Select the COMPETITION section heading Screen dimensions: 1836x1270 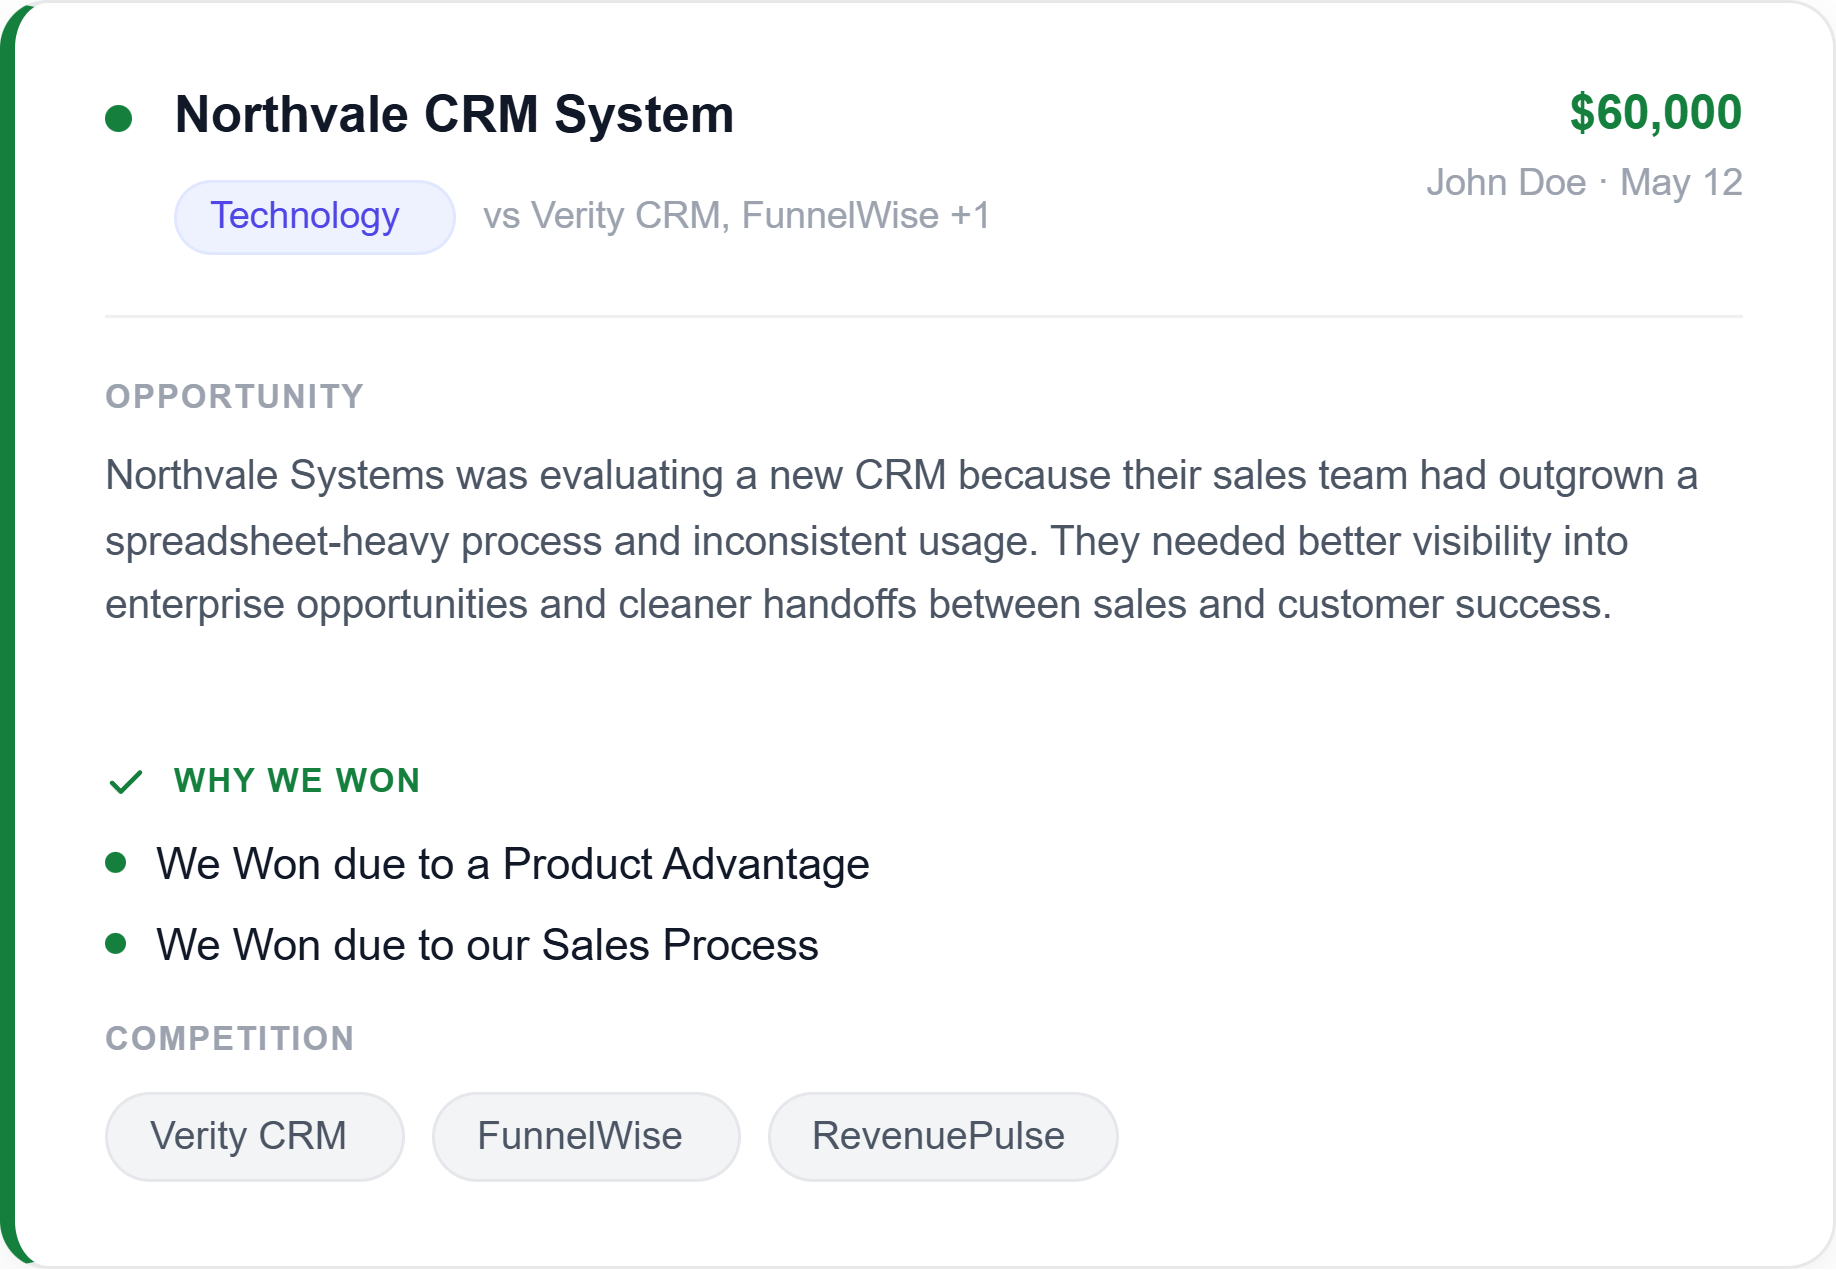tap(230, 1038)
